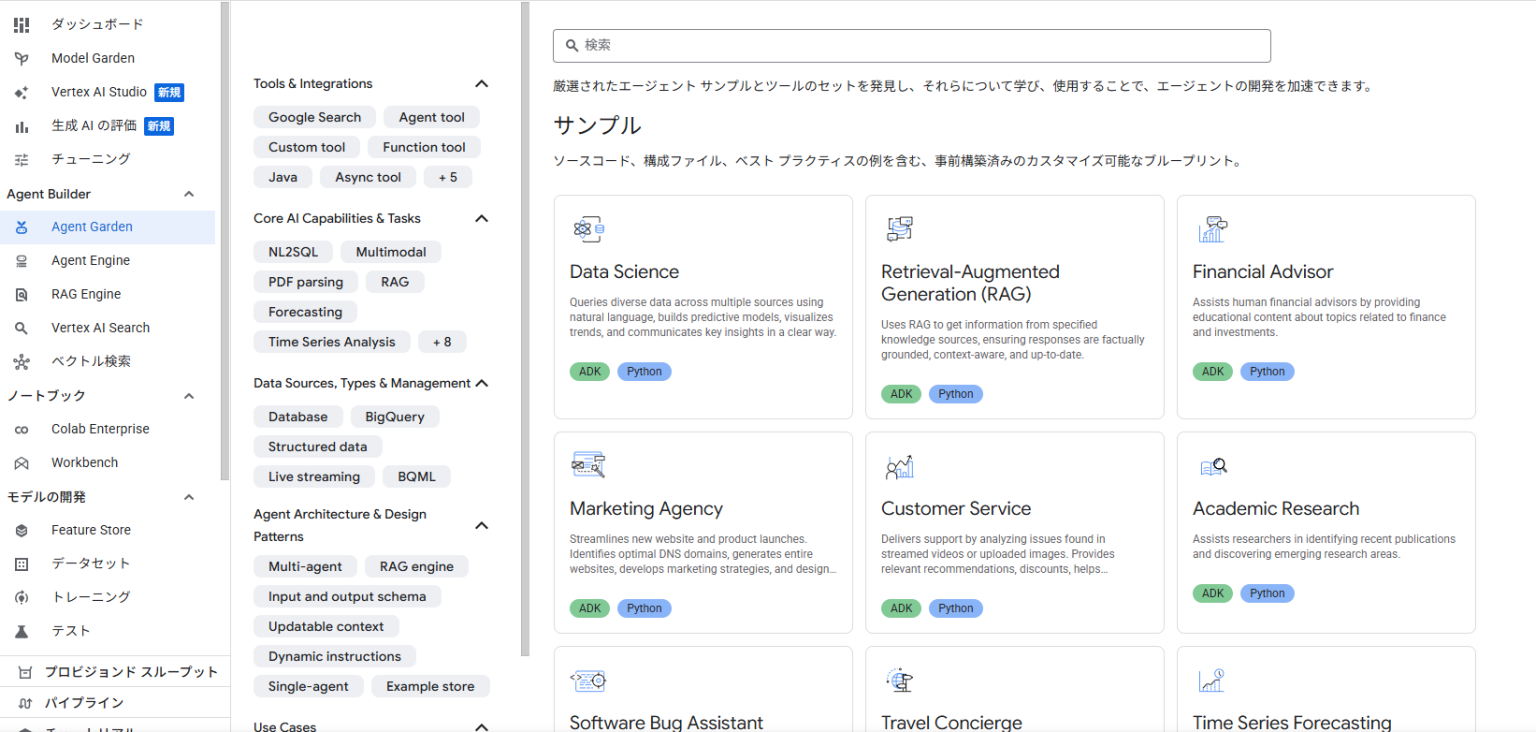Image resolution: width=1536 pixels, height=732 pixels.
Task: Click the Financial Advisor card icon
Action: (1213, 229)
